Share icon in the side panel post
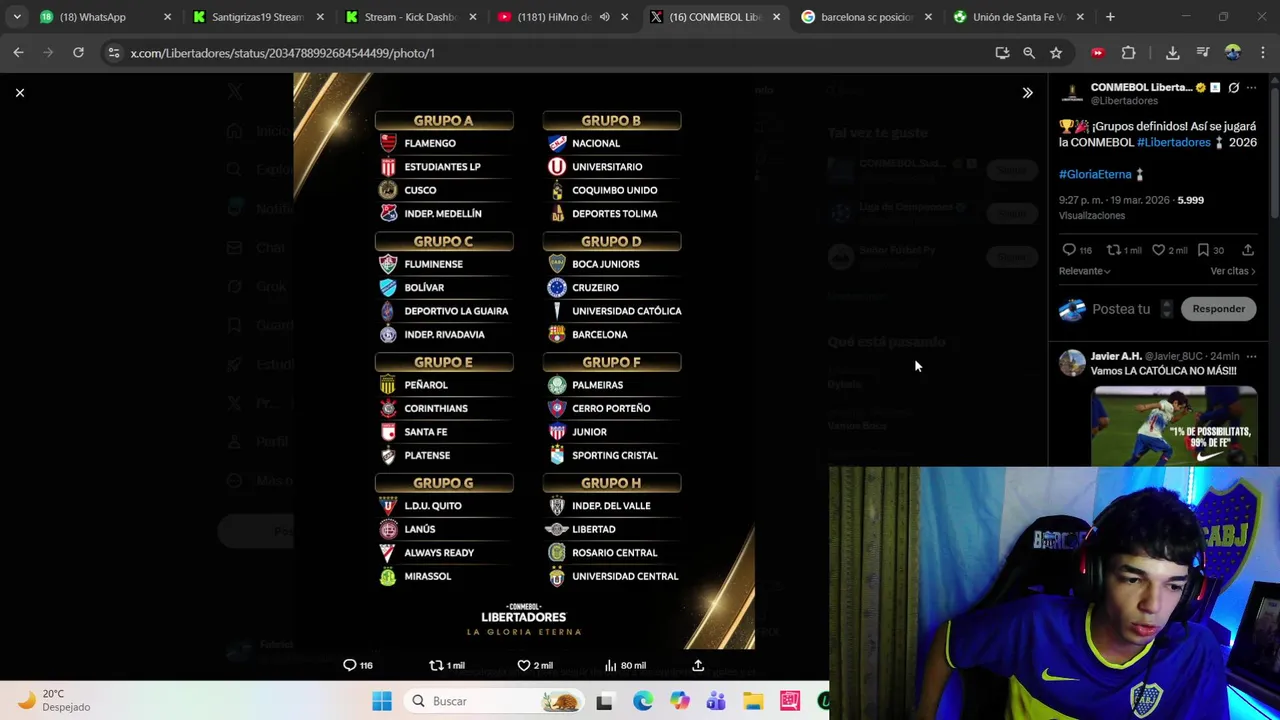Viewport: 1280px width, 720px height. (1248, 250)
